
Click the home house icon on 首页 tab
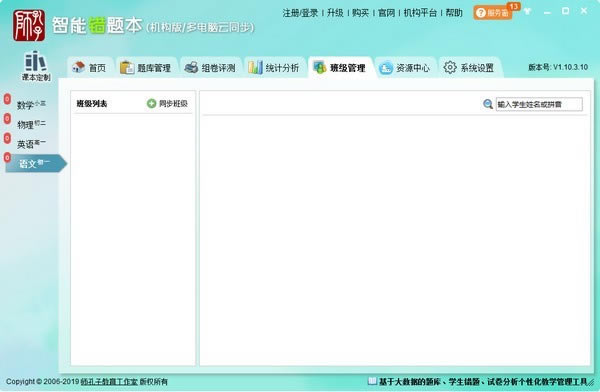tap(78, 67)
